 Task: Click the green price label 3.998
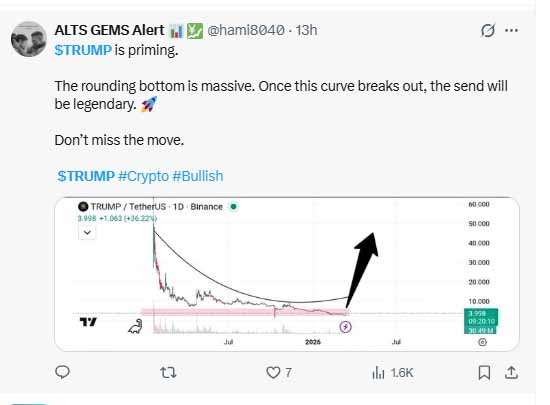pos(477,313)
